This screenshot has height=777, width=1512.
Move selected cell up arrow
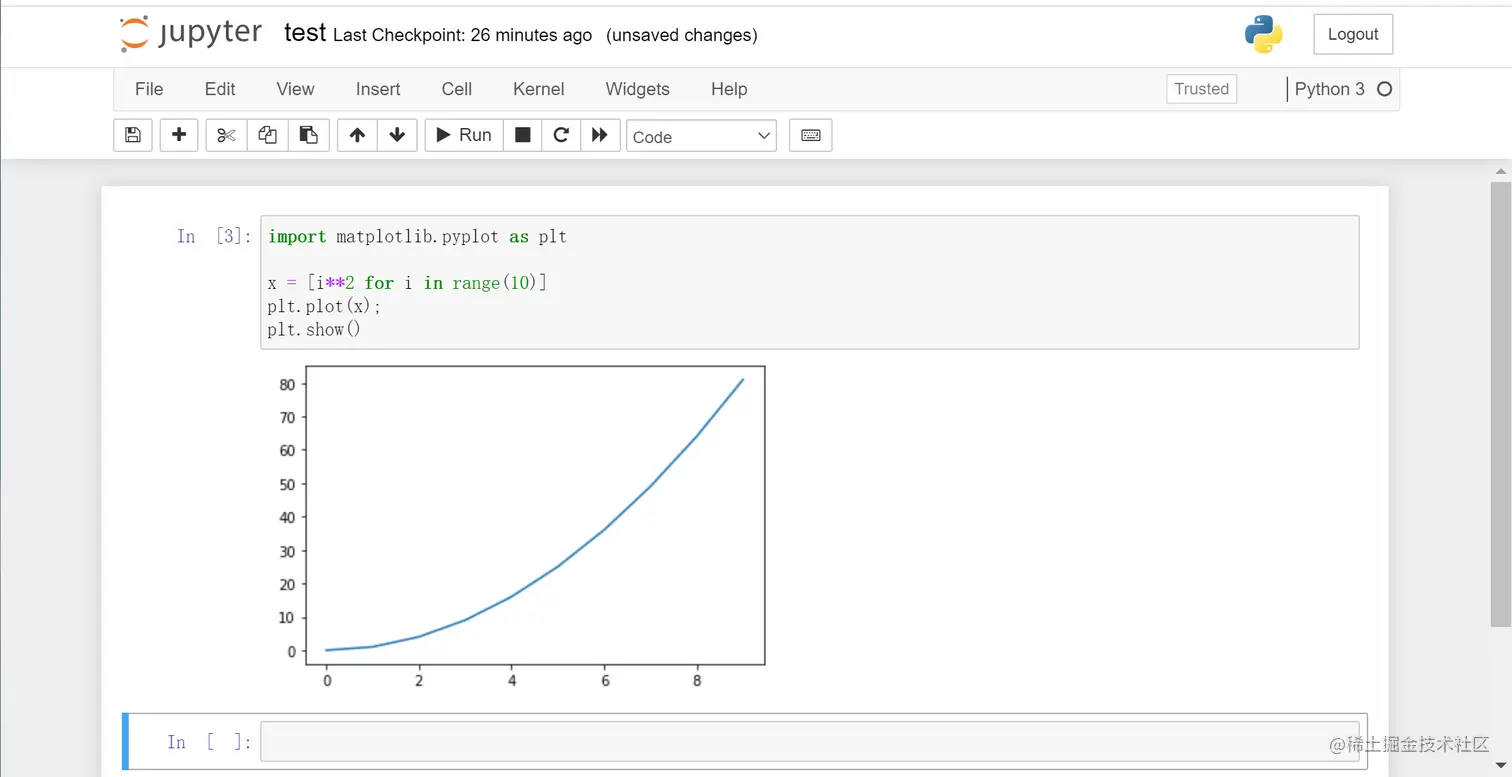click(x=357, y=135)
